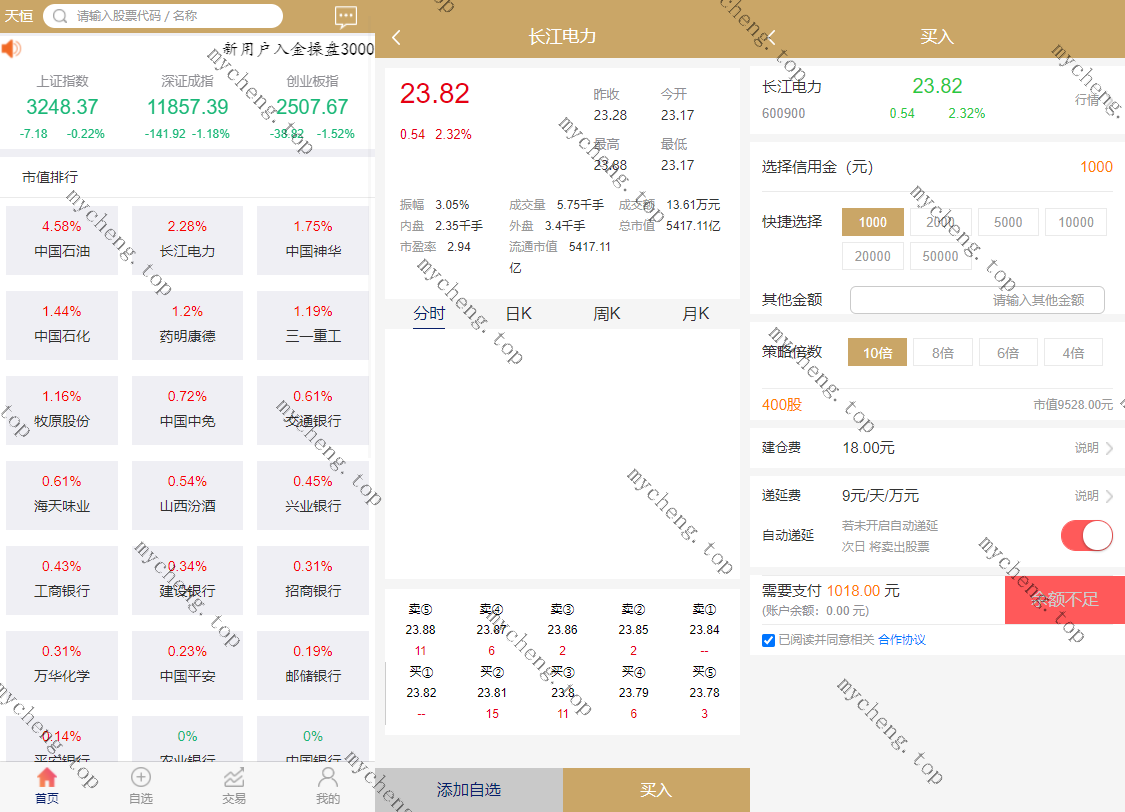Open the 招商银行 stock tile

click(x=313, y=580)
